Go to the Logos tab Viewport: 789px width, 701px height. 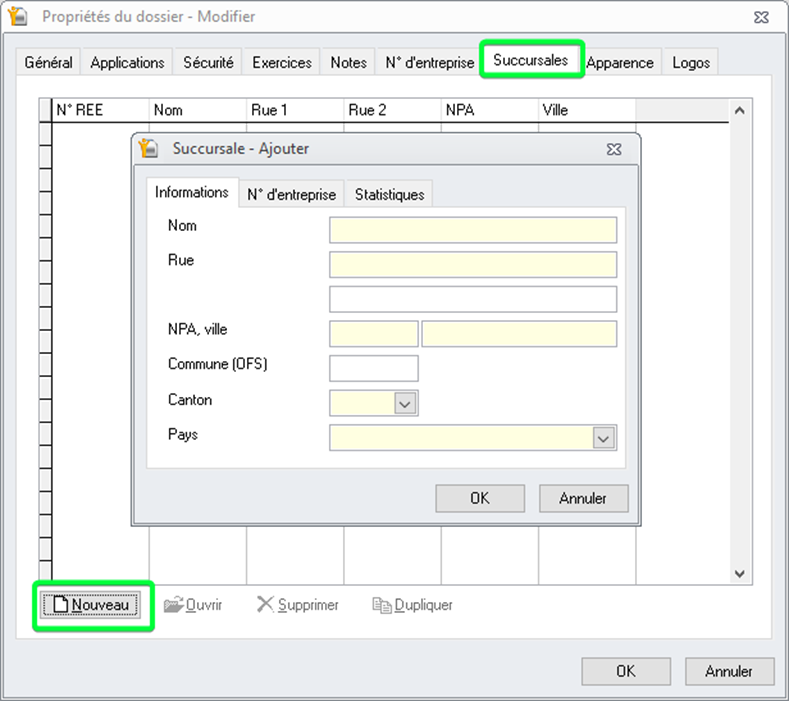pyautogui.click(x=691, y=62)
